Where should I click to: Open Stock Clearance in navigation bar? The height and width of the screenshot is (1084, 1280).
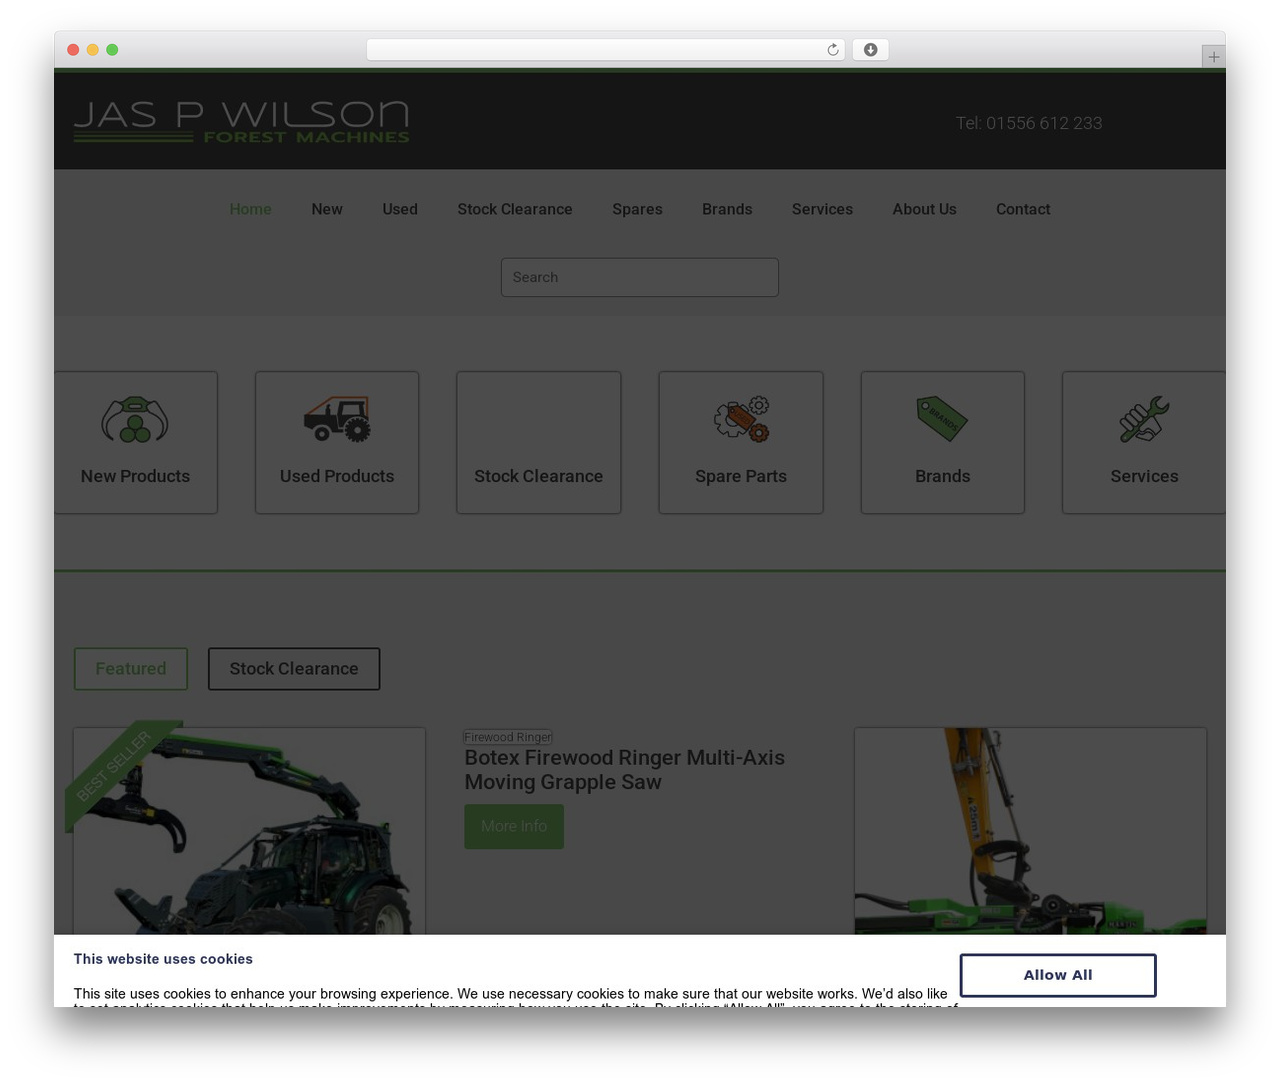click(515, 209)
